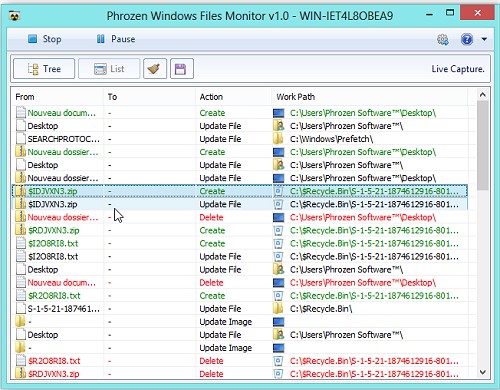Sort by the From column header
500x390 pixels.
pos(58,97)
